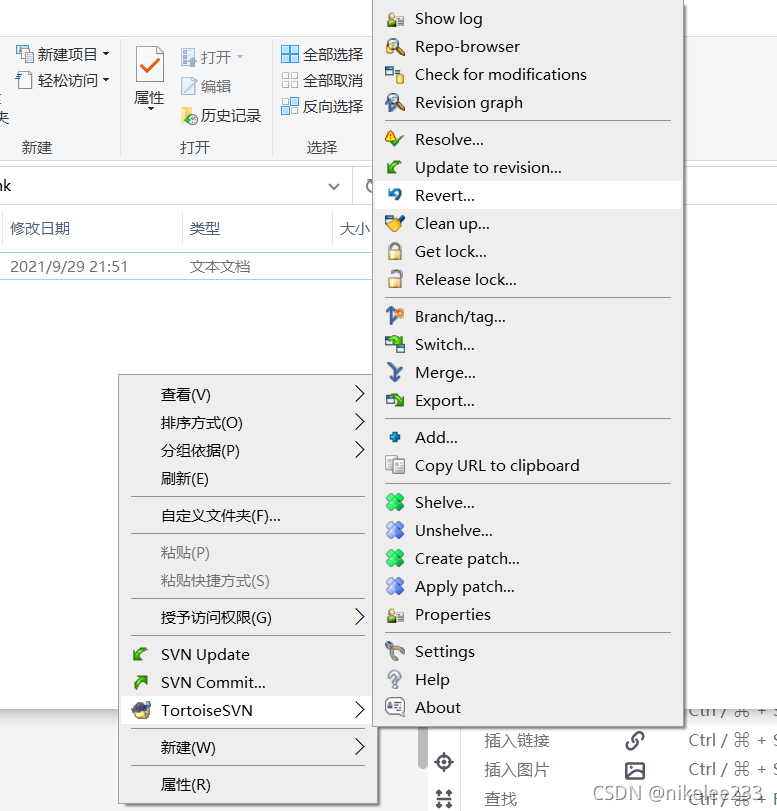777x811 pixels.
Task: Click the blue plus Add icon
Action: (395, 438)
